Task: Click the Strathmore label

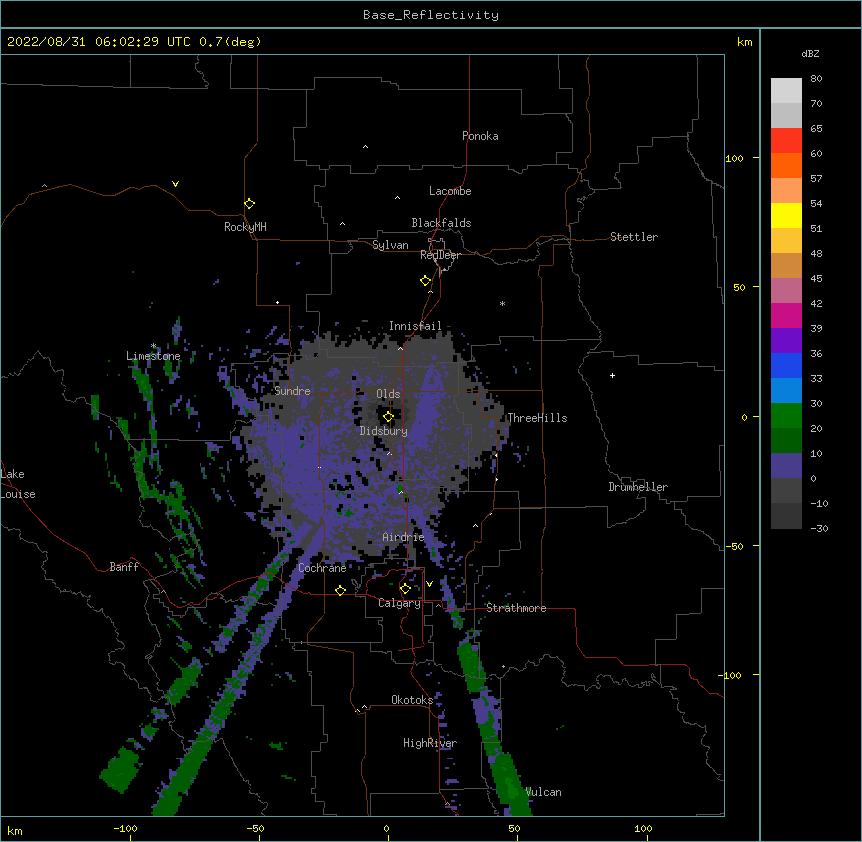Action: (516, 608)
